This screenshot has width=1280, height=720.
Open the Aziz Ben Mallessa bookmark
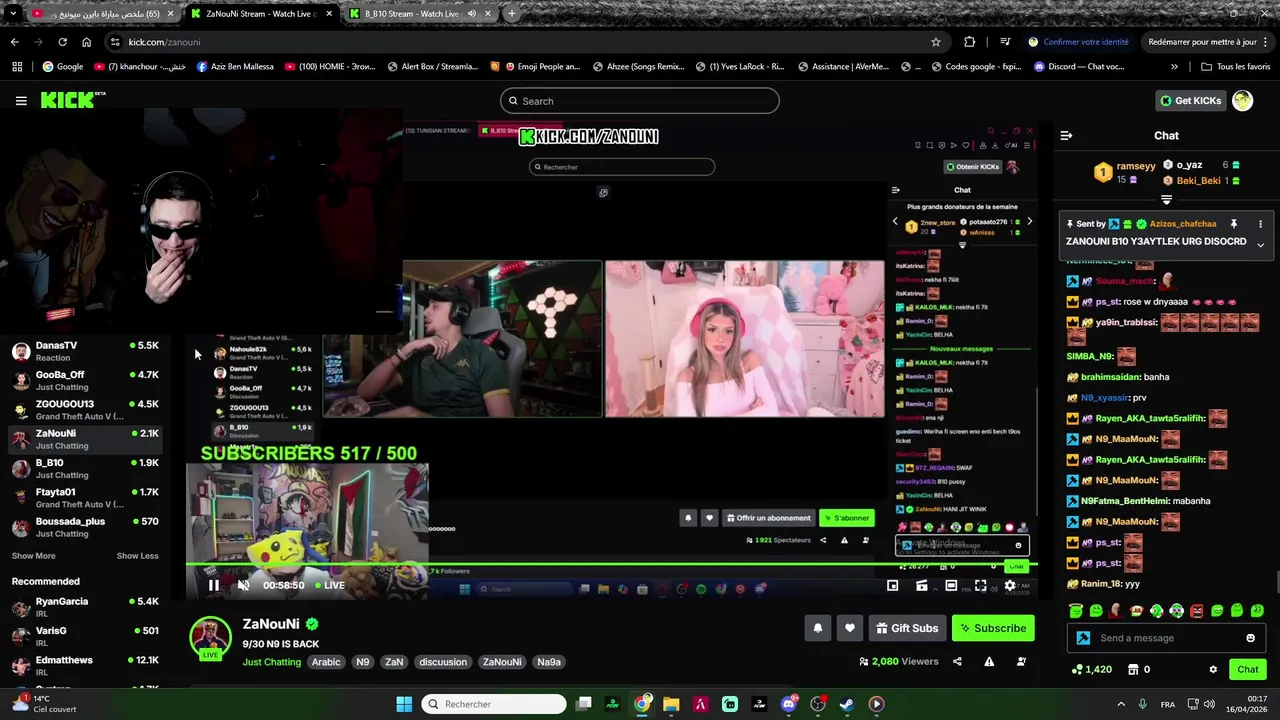coord(235,67)
